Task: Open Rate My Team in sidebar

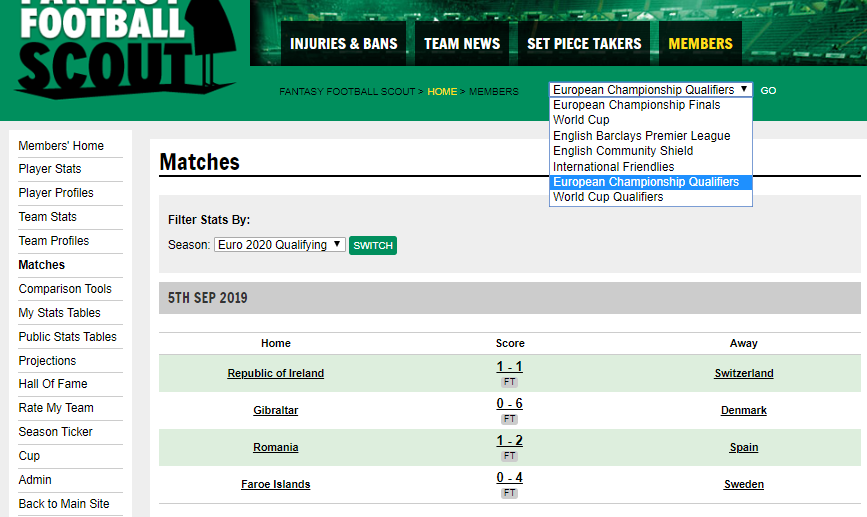Action: tap(56, 408)
